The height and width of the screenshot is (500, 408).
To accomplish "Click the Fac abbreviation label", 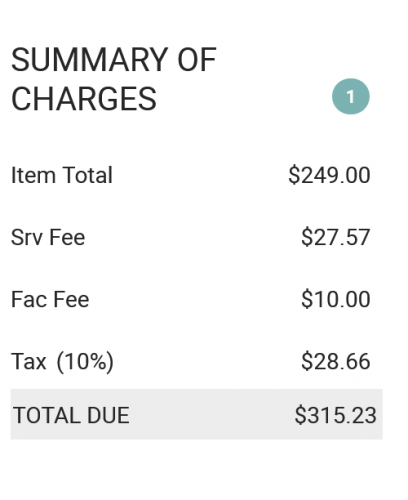I will click(x=28, y=299).
